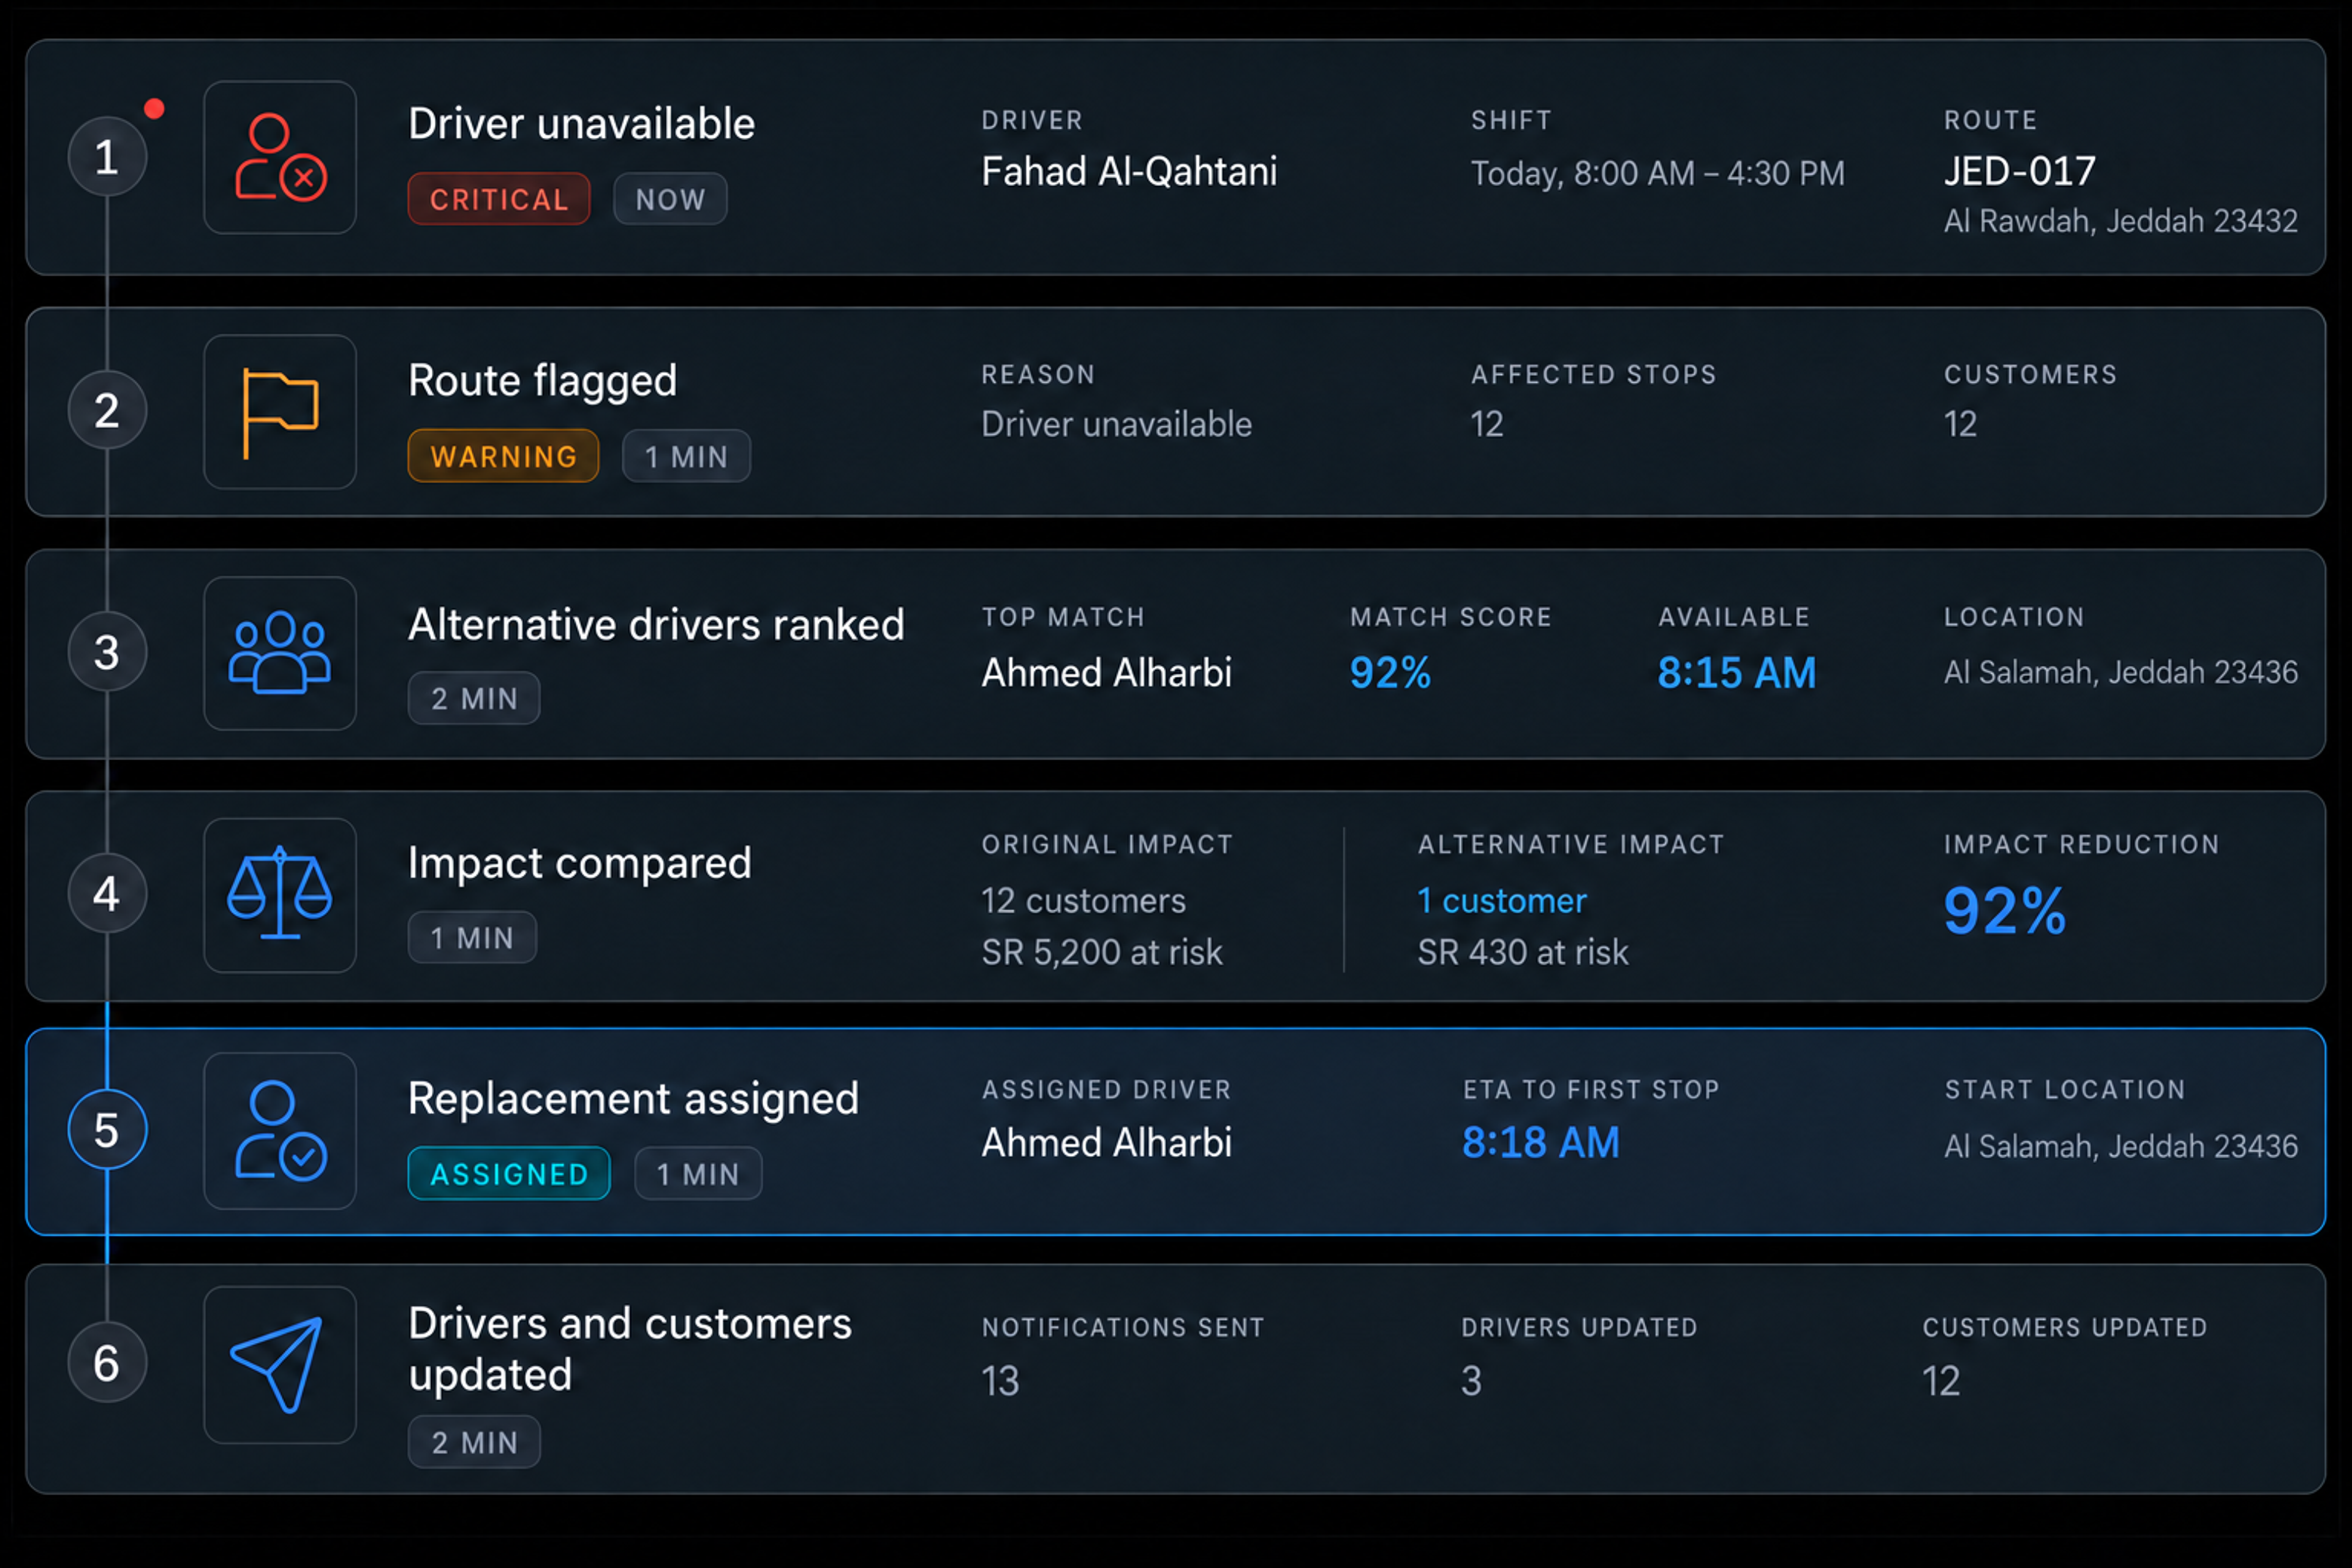The width and height of the screenshot is (2352, 1568).
Task: Click the 1 MIN badge under Route flagged
Action: click(686, 456)
